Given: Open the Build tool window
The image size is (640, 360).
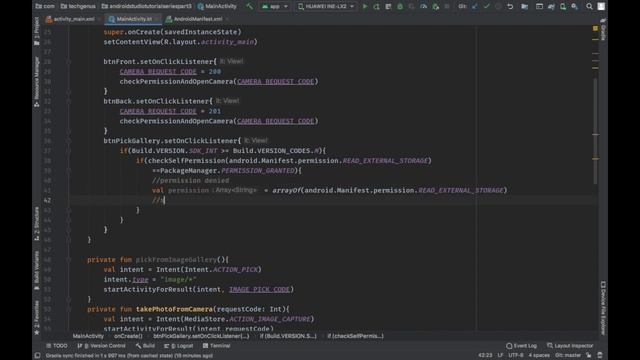Looking at the screenshot, I should click(145, 346).
